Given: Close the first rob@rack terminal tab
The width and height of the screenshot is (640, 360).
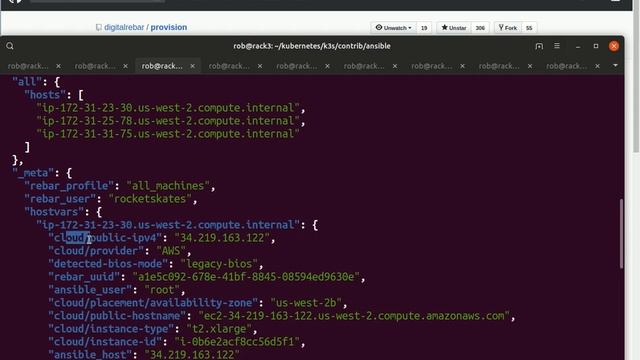Looking at the screenshot, I should click(58, 66).
